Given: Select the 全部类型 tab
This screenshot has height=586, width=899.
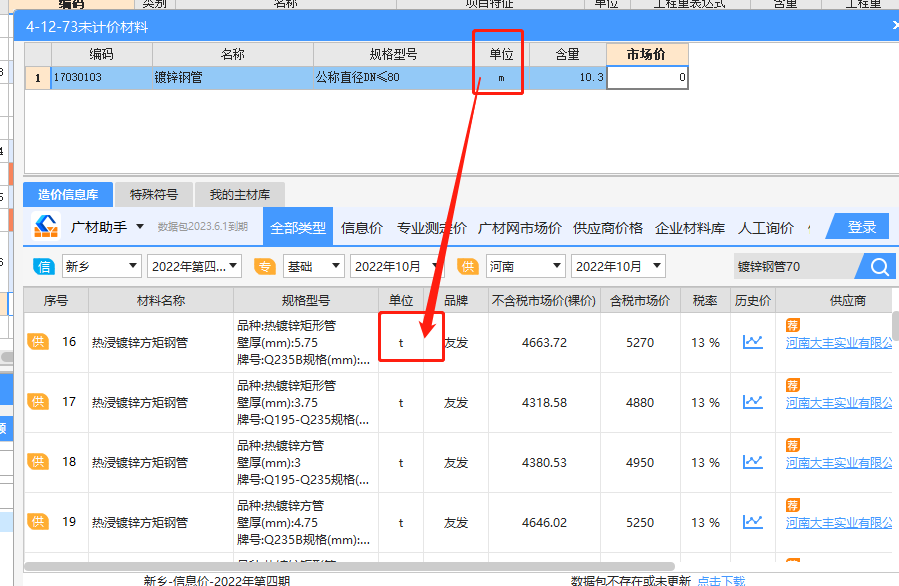Looking at the screenshot, I should pyautogui.click(x=298, y=228).
